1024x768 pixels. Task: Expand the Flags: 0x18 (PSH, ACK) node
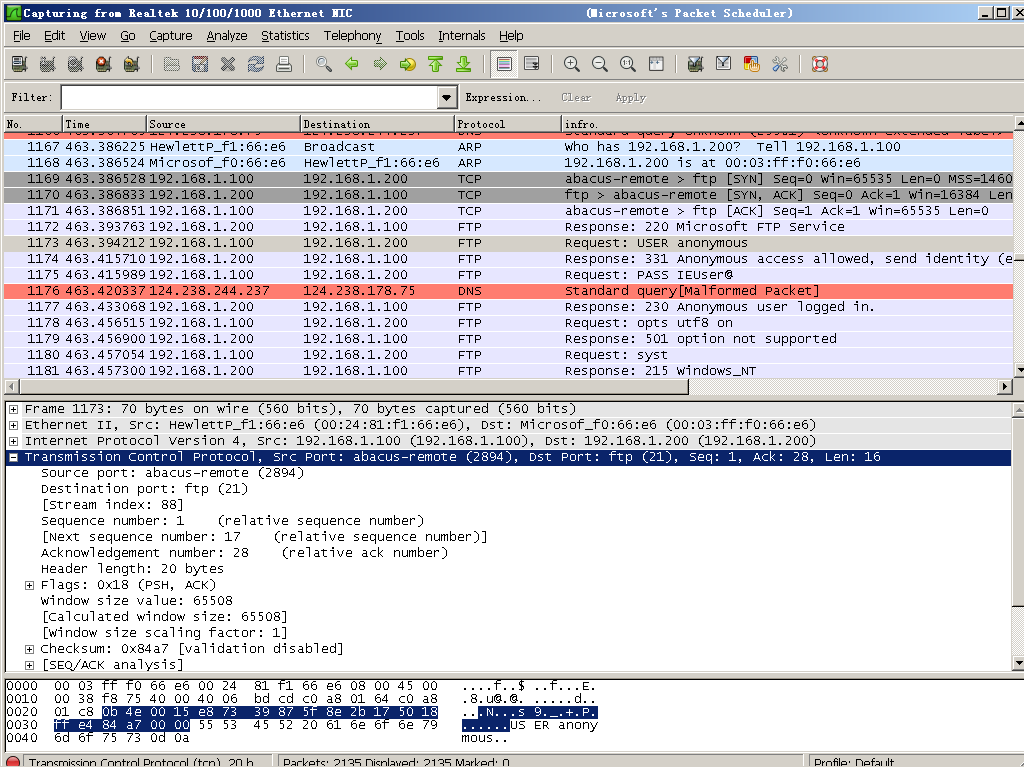[x=29, y=585]
